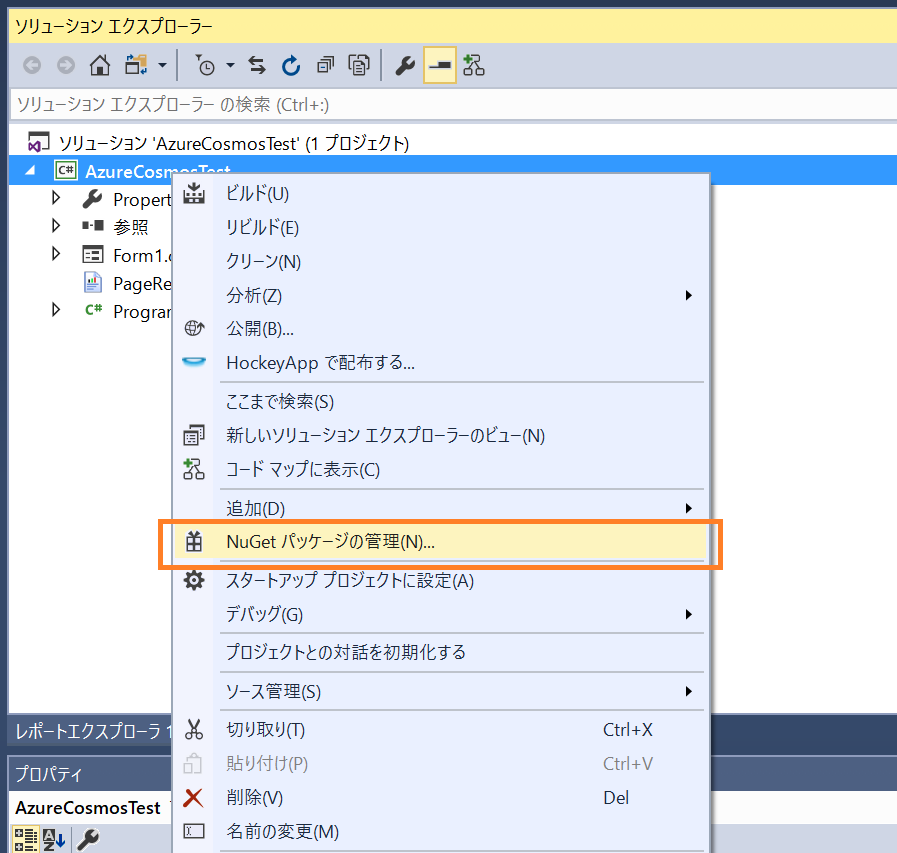897x853 pixels.
Task: Choose スタートアップ プロジェクトに設定(A)
Action: click(441, 581)
